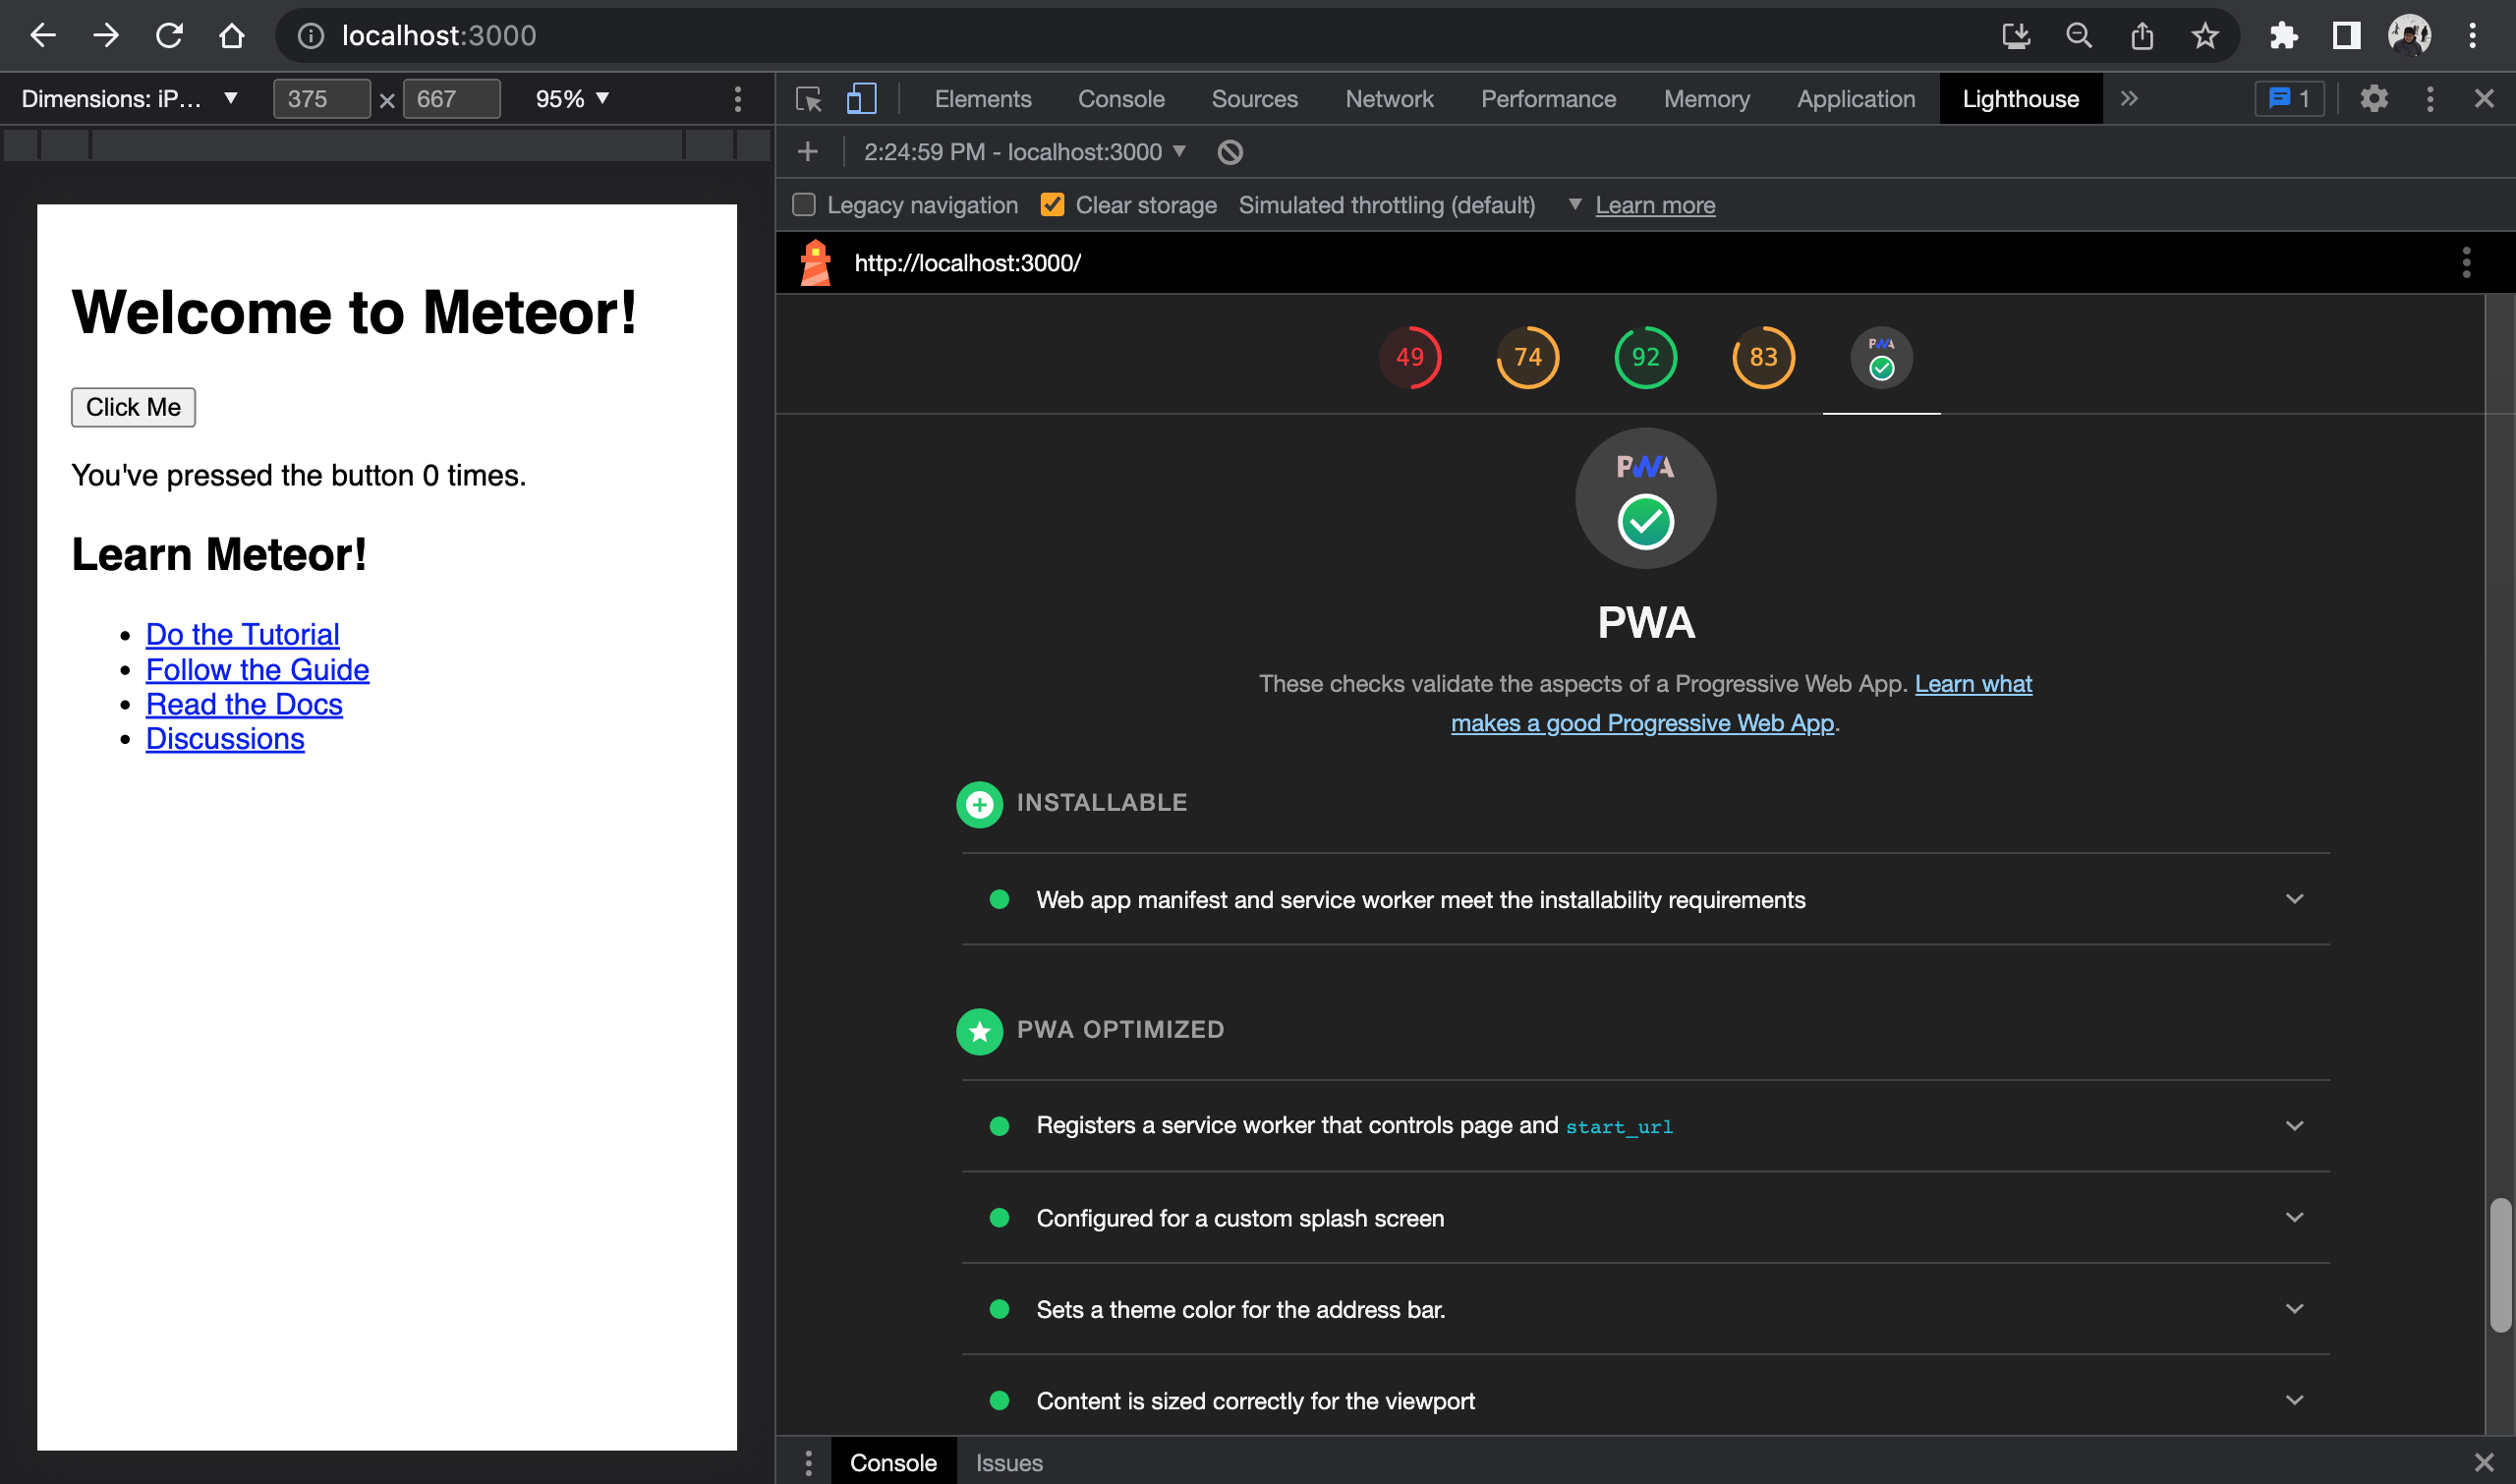Click the Click Me button

[133, 407]
